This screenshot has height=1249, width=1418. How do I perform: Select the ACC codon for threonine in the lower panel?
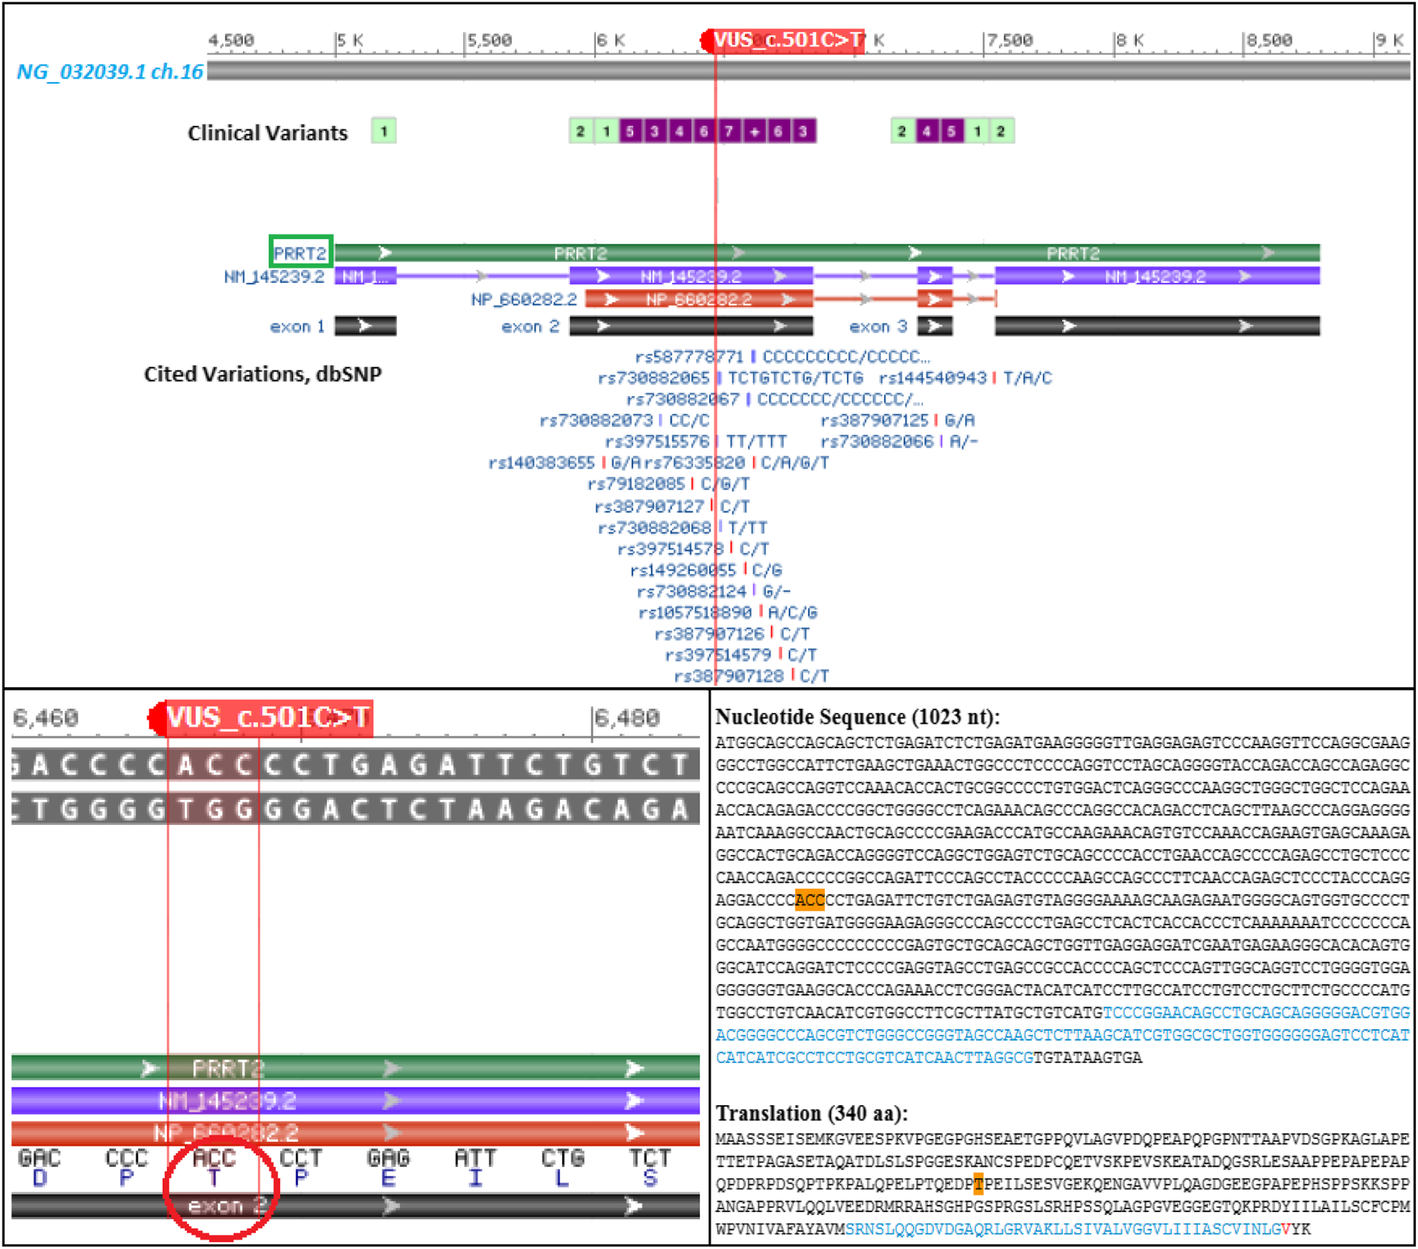[214, 1158]
